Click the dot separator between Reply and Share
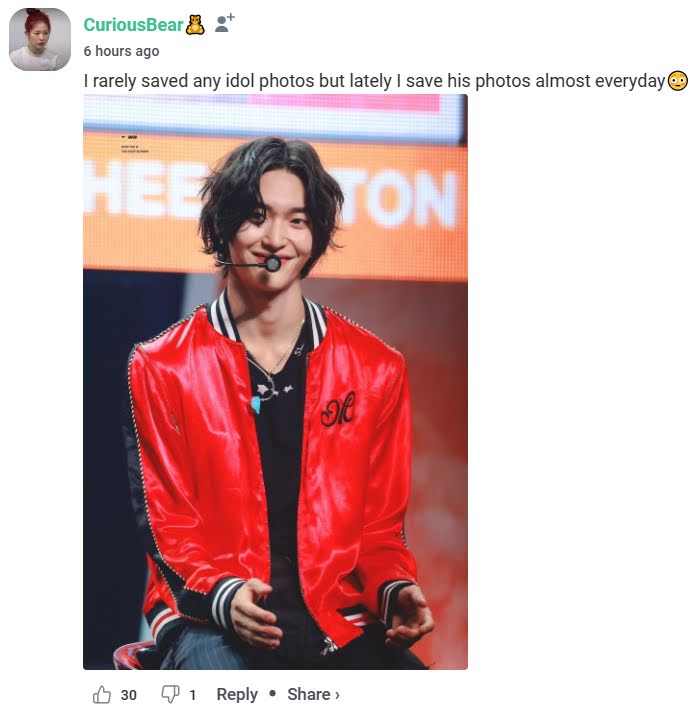Viewport: 698px width, 711px height. point(273,693)
